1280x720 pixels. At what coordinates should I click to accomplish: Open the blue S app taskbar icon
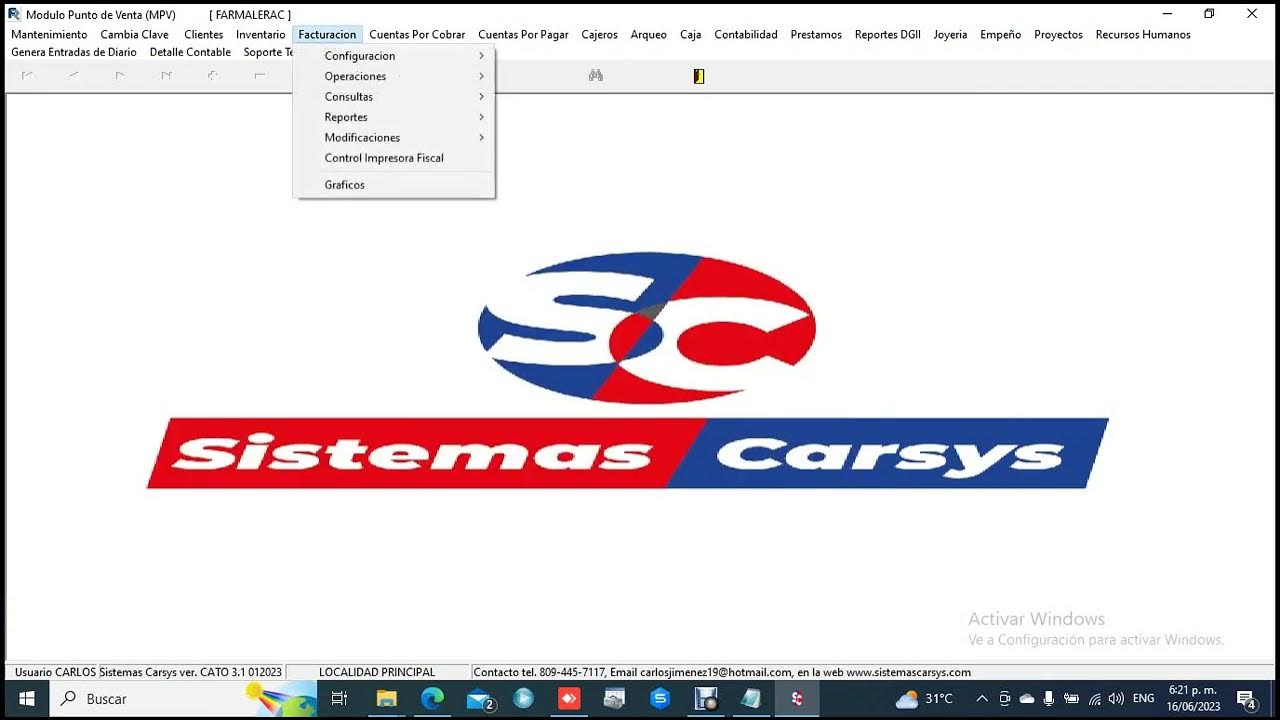[660, 699]
